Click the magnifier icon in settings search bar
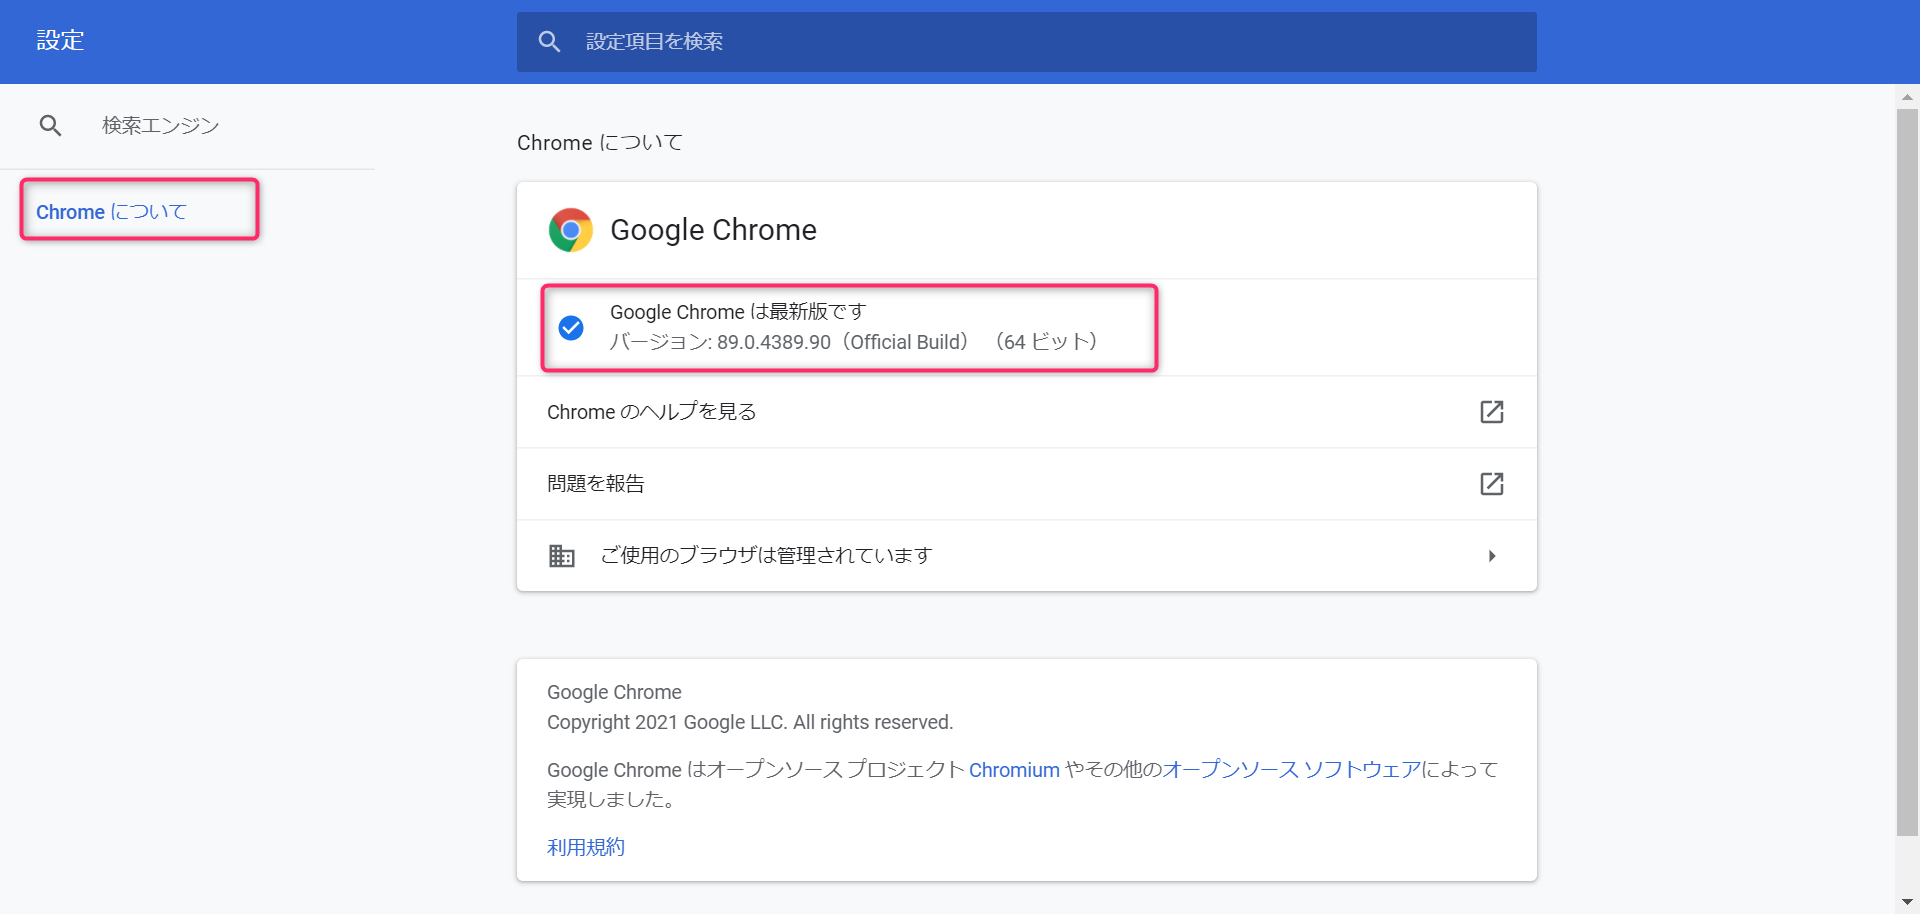 pyautogui.click(x=549, y=41)
